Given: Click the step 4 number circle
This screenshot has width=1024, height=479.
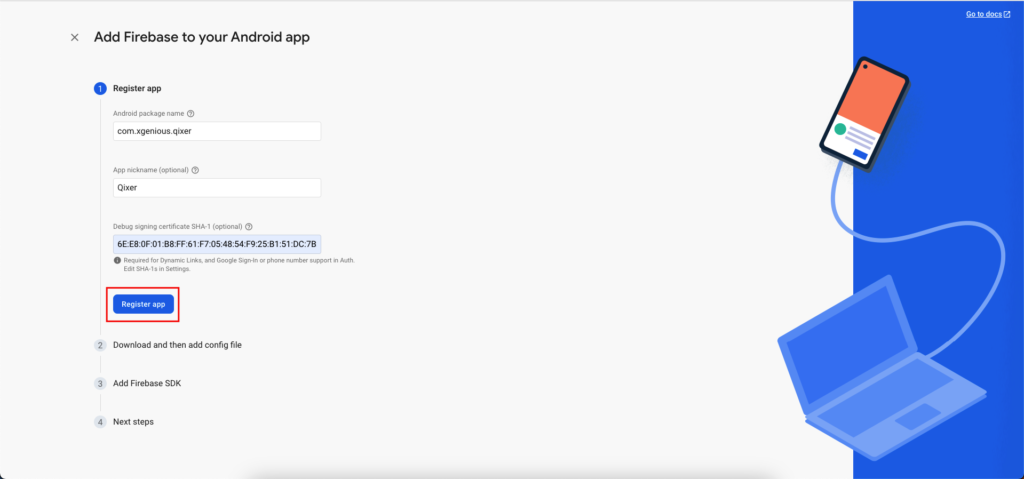Looking at the screenshot, I should (100, 422).
